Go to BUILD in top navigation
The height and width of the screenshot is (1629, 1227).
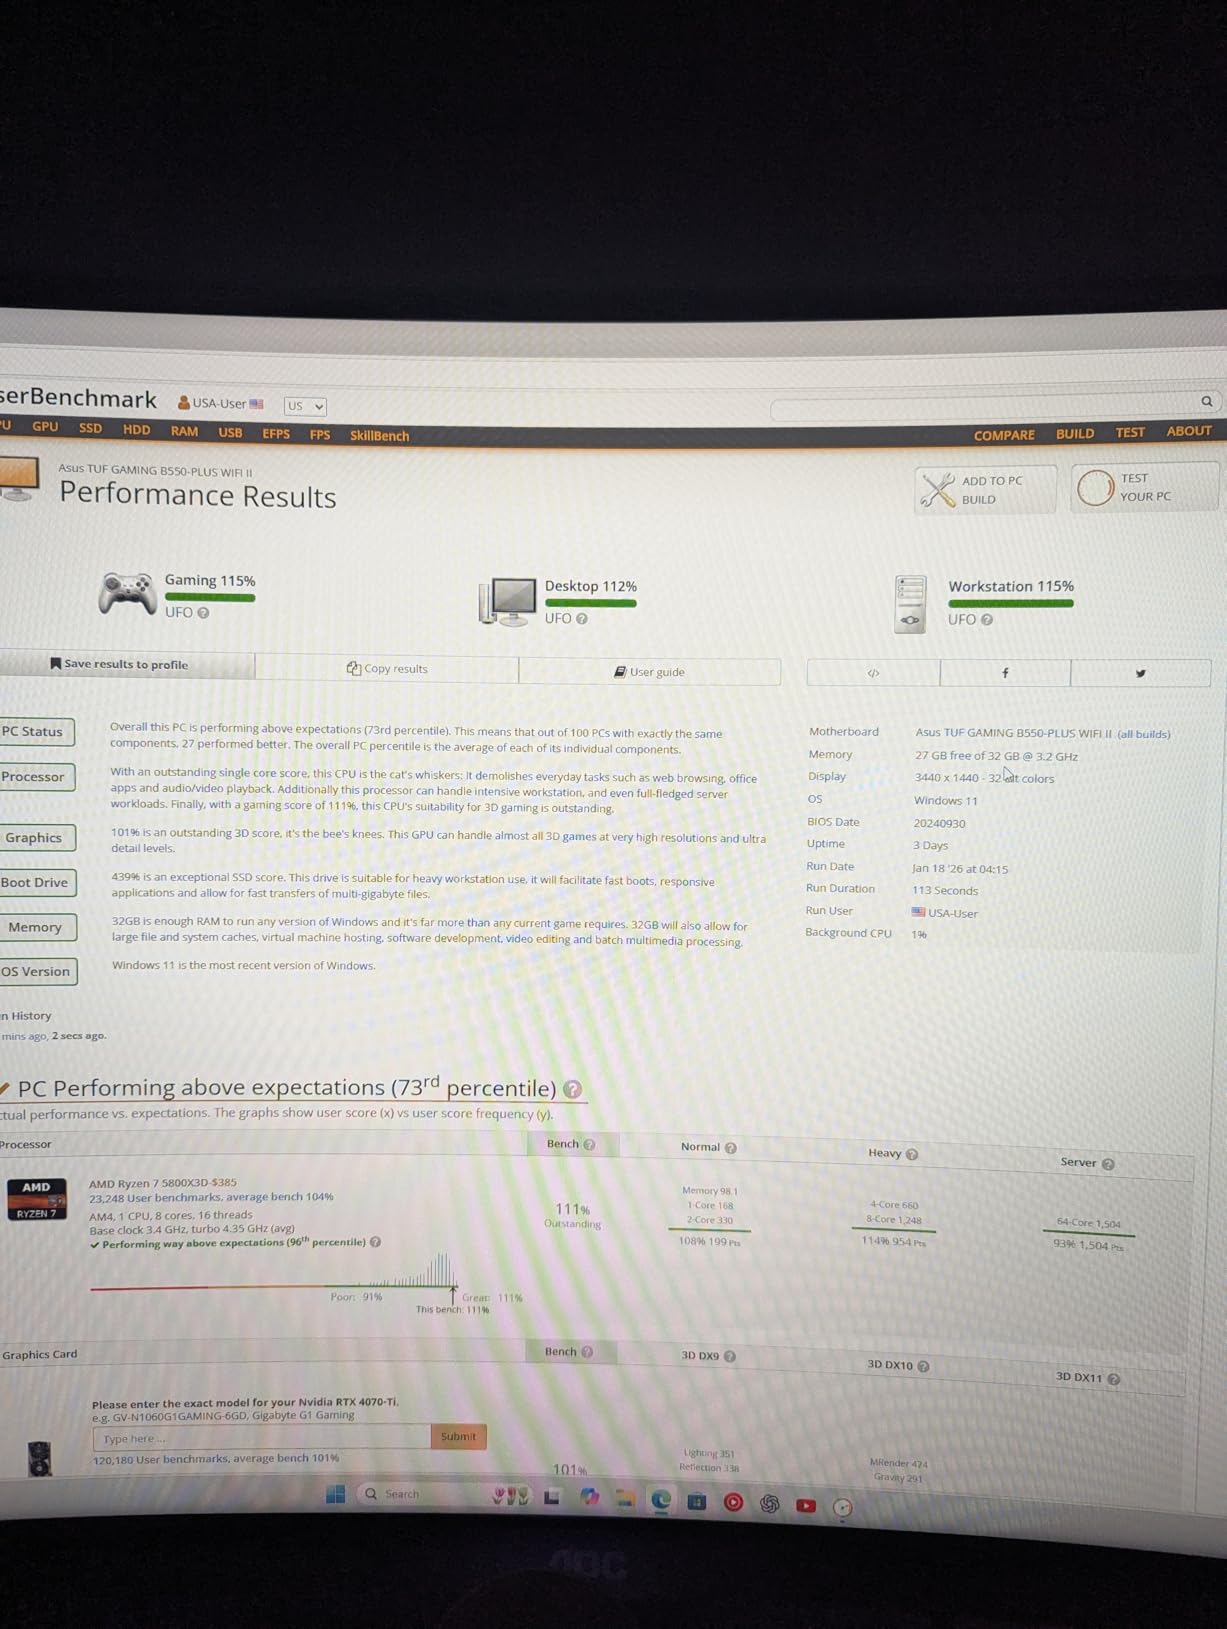coord(1075,433)
